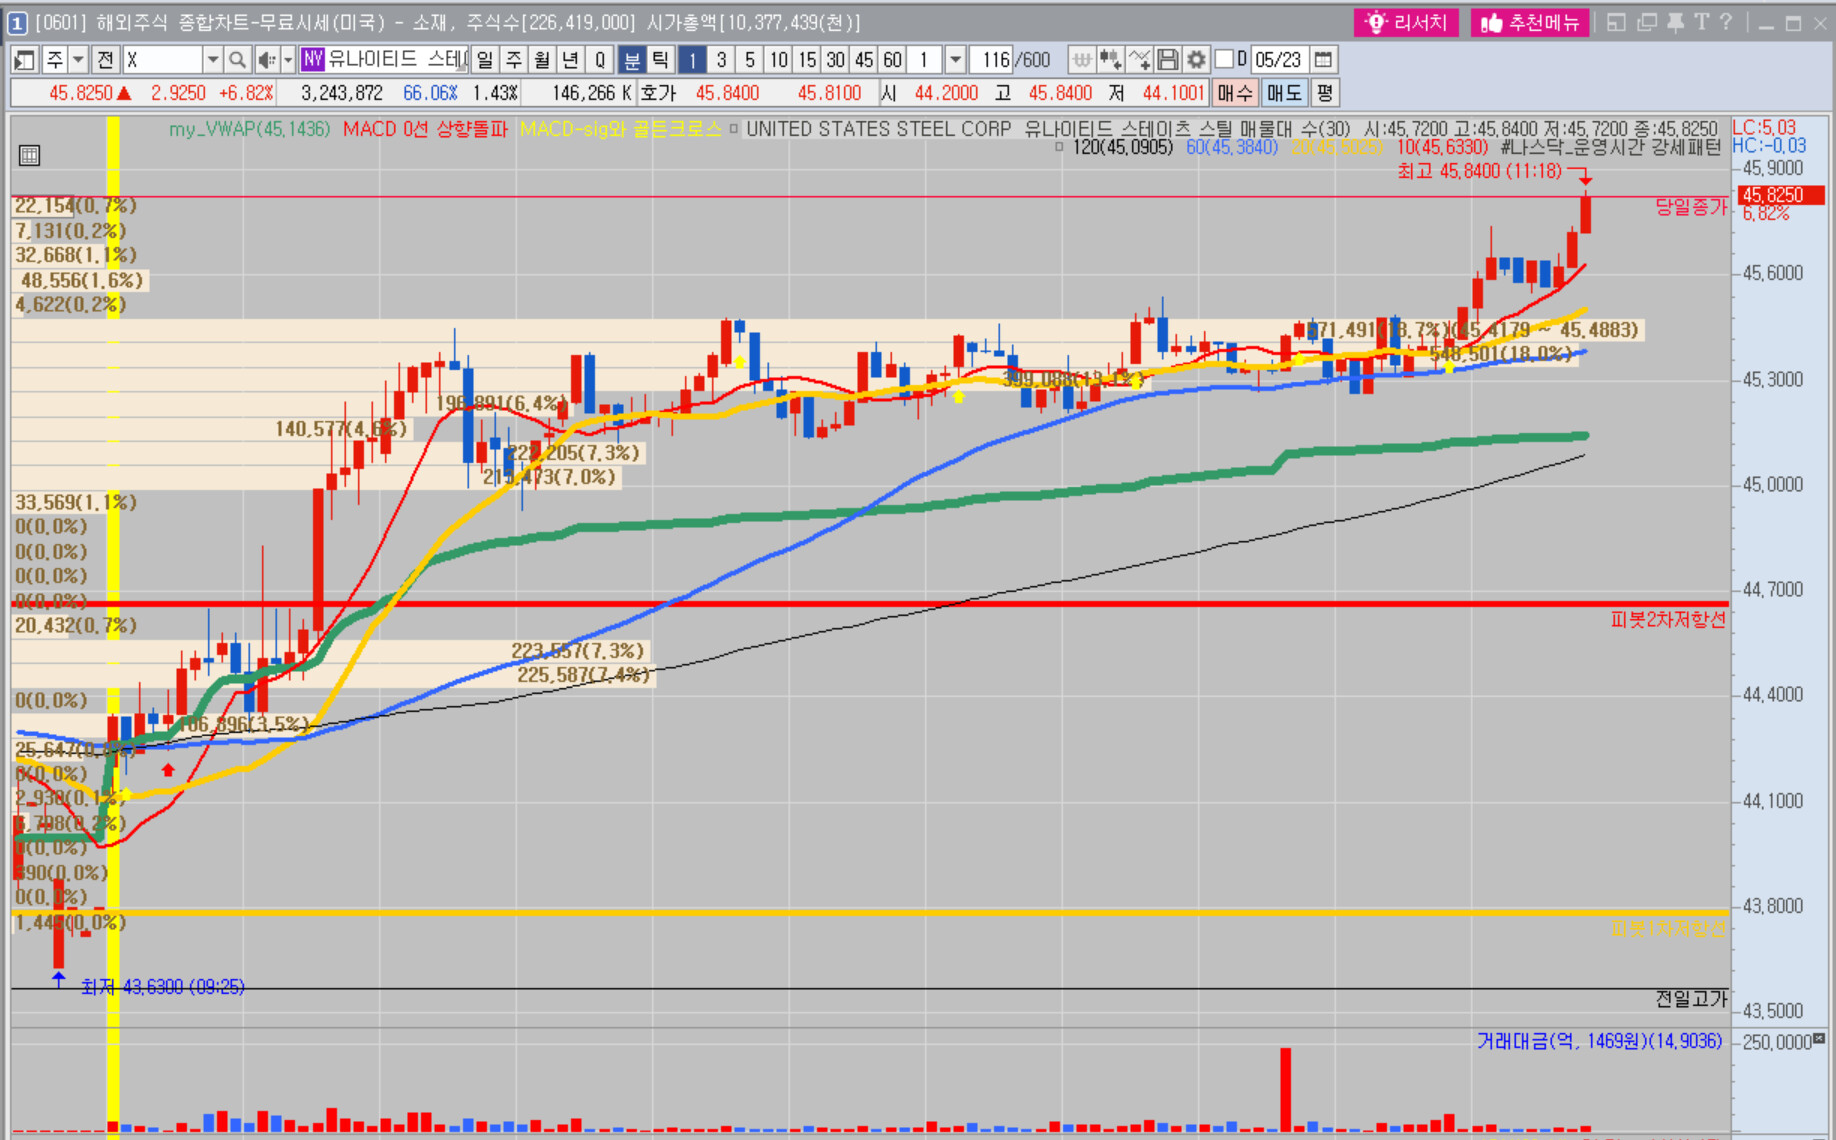Click the 당일종가 close price label

[x=1691, y=207]
